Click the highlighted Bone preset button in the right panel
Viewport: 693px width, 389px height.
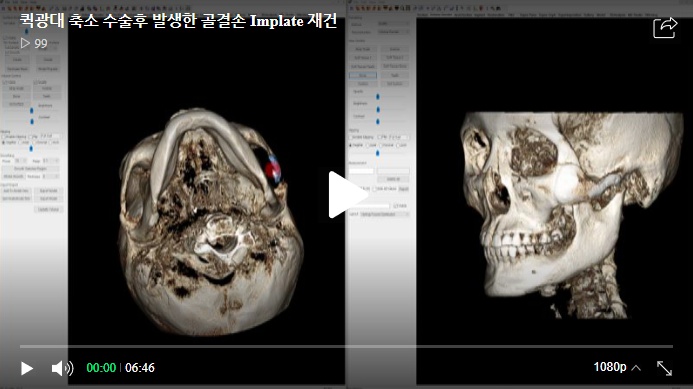point(363,75)
